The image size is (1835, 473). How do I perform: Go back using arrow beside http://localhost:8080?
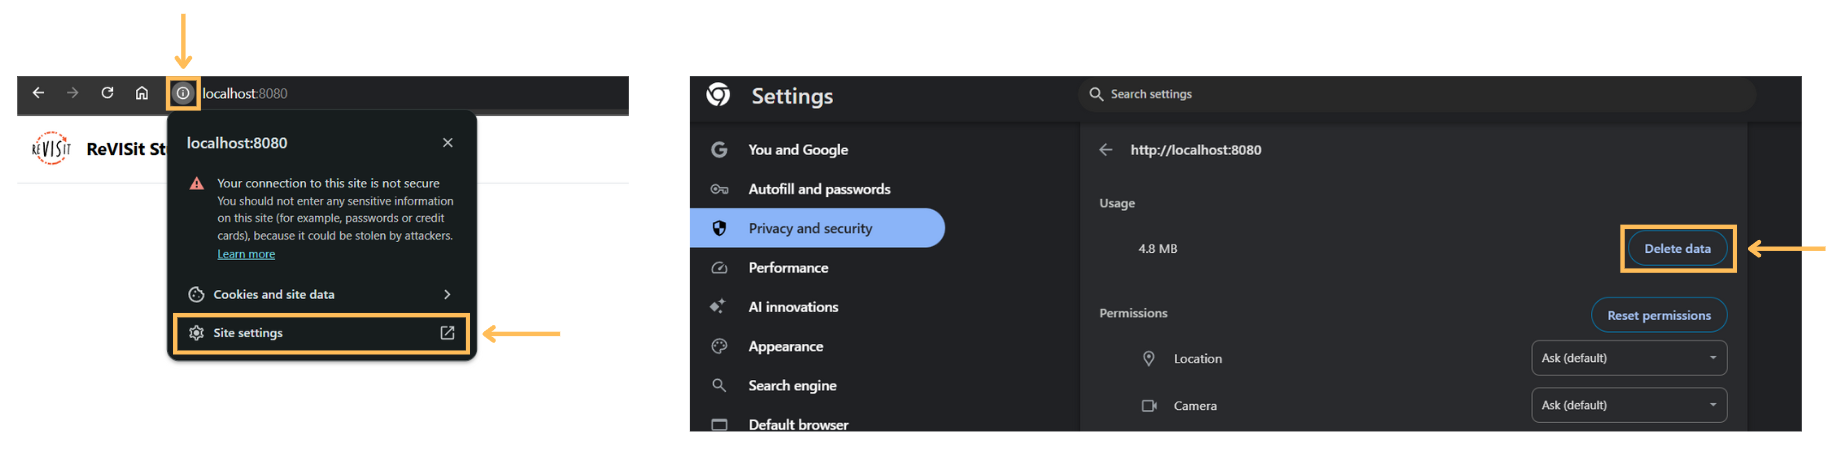tap(1105, 150)
